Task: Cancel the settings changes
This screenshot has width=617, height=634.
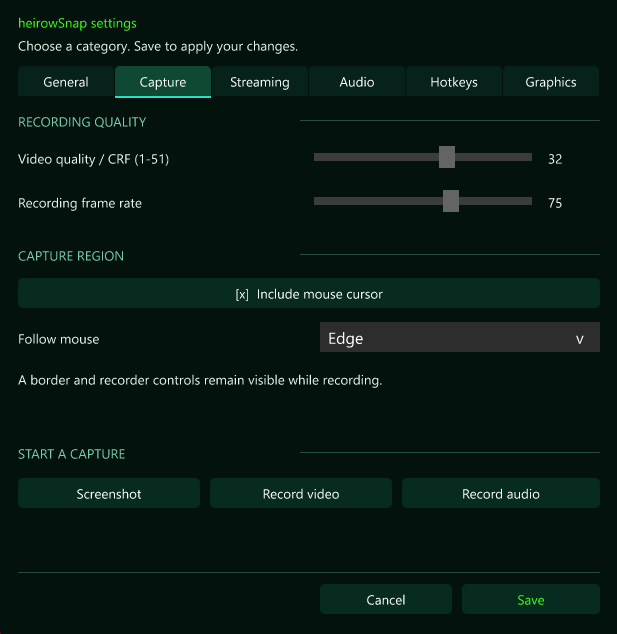Action: tap(386, 599)
